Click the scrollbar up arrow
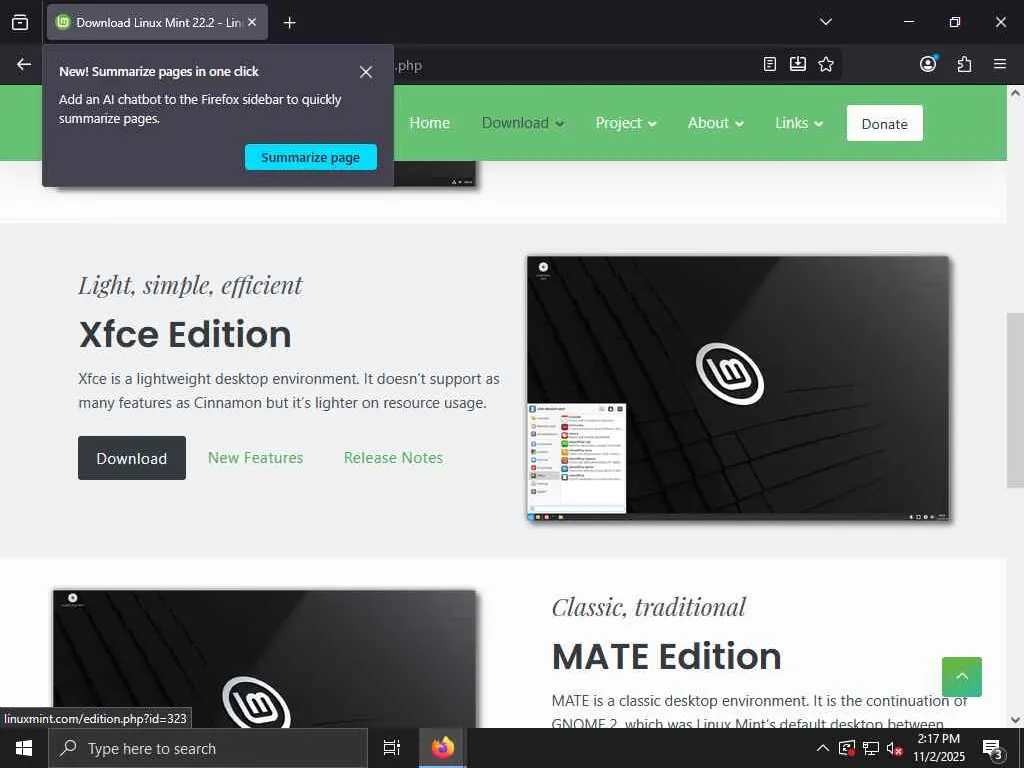This screenshot has width=1024, height=768. [x=1015, y=93]
